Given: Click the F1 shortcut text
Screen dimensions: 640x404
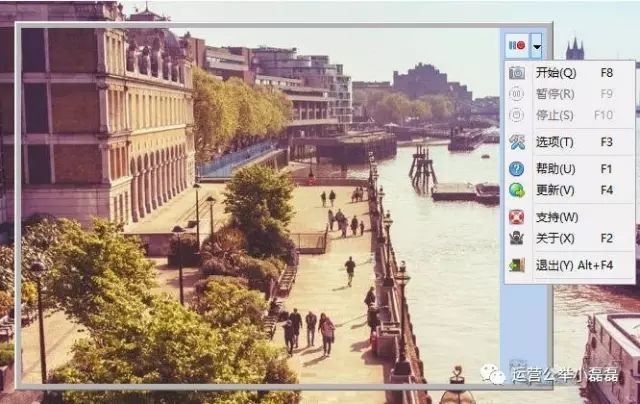Looking at the screenshot, I should click(x=606, y=169).
